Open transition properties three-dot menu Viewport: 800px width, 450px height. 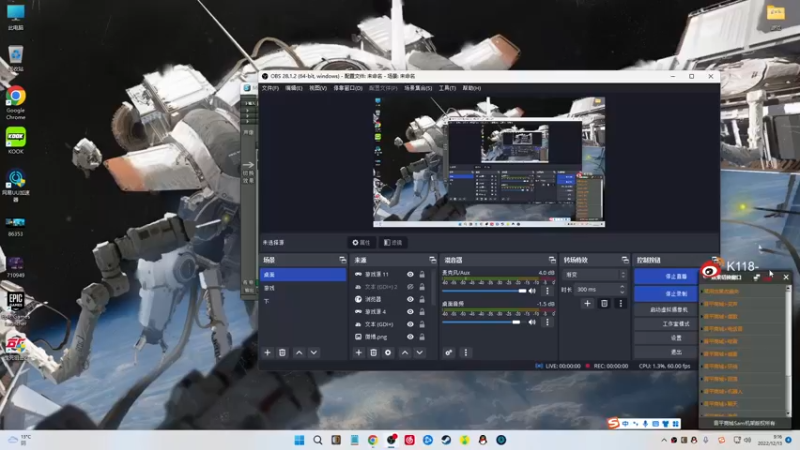point(620,304)
